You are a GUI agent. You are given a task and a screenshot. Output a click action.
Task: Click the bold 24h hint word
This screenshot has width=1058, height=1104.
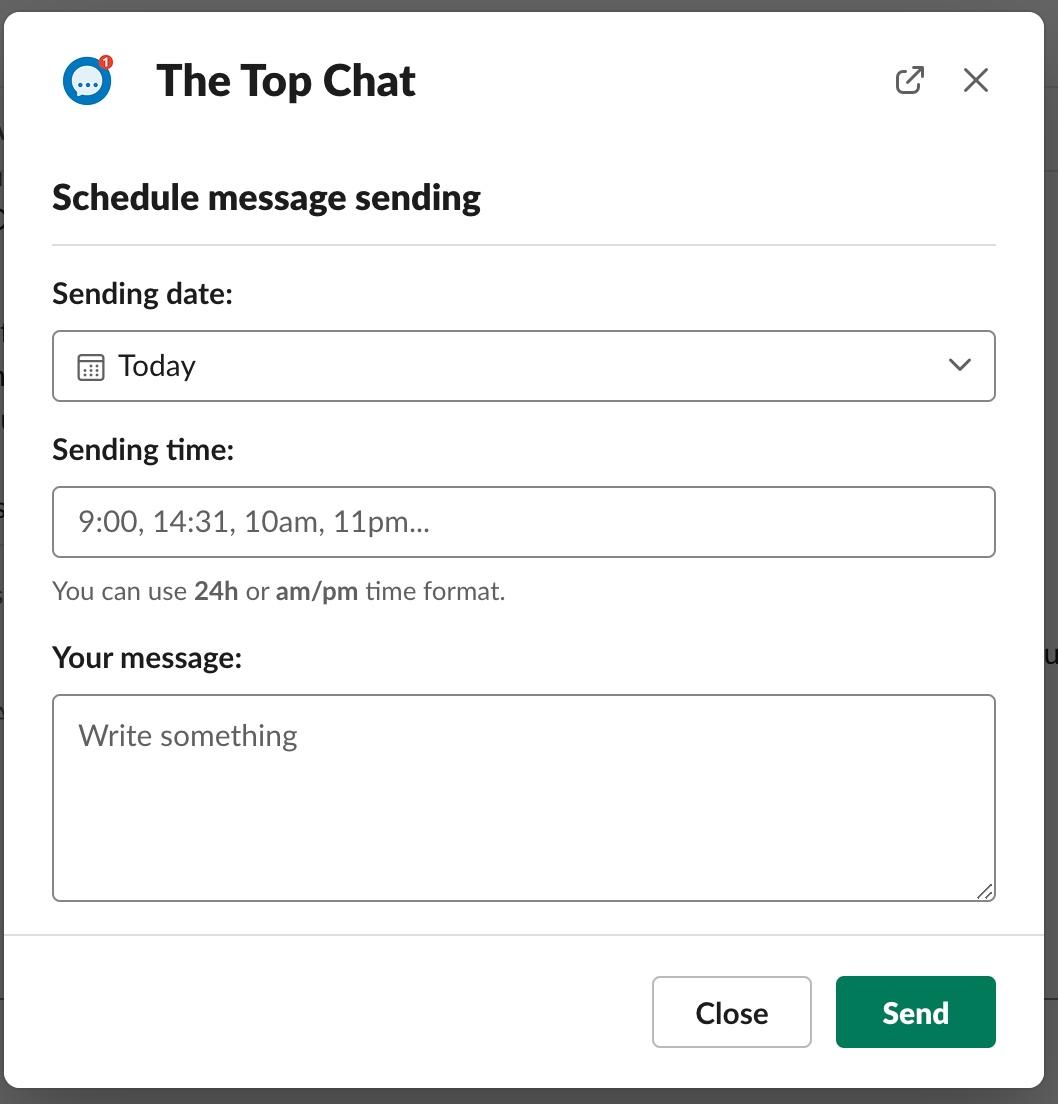click(216, 591)
